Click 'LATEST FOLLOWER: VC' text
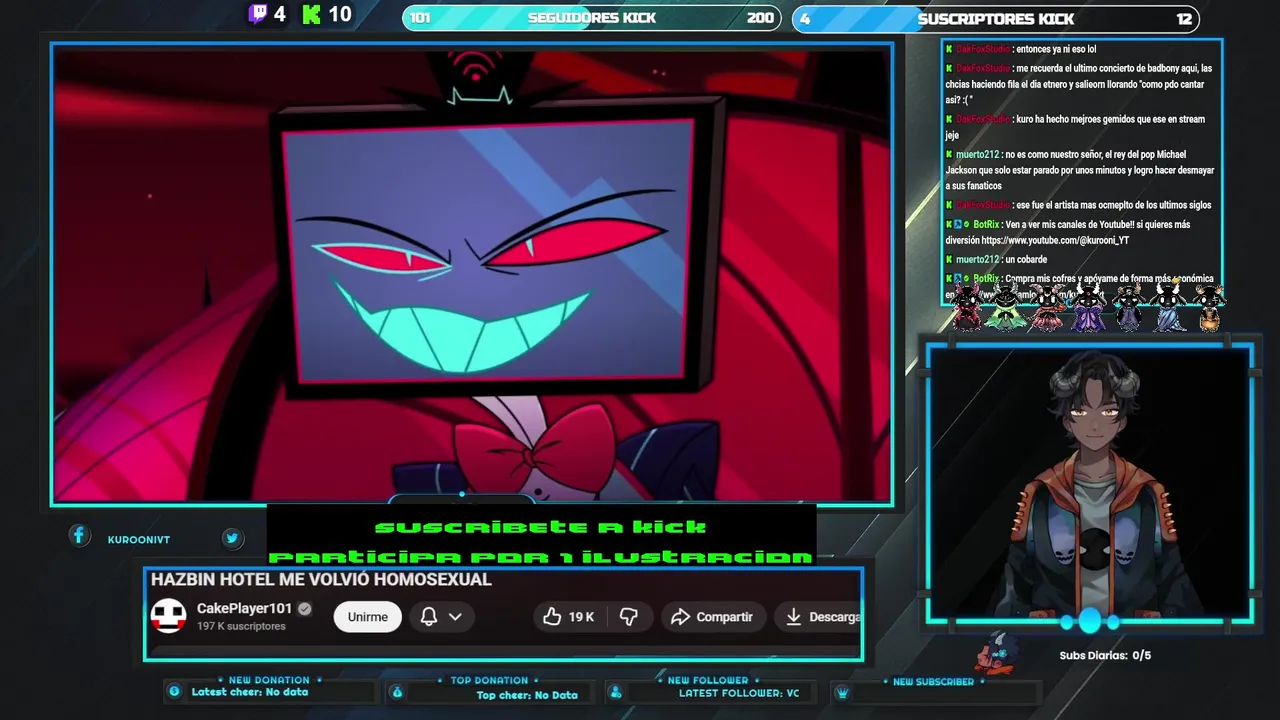The height and width of the screenshot is (720, 1280). (x=739, y=693)
